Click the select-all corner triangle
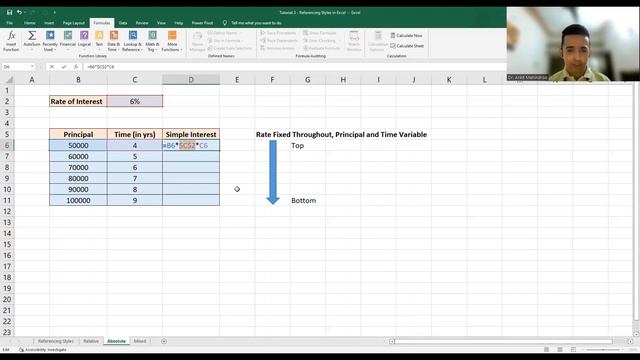640x360 pixels. point(9,80)
